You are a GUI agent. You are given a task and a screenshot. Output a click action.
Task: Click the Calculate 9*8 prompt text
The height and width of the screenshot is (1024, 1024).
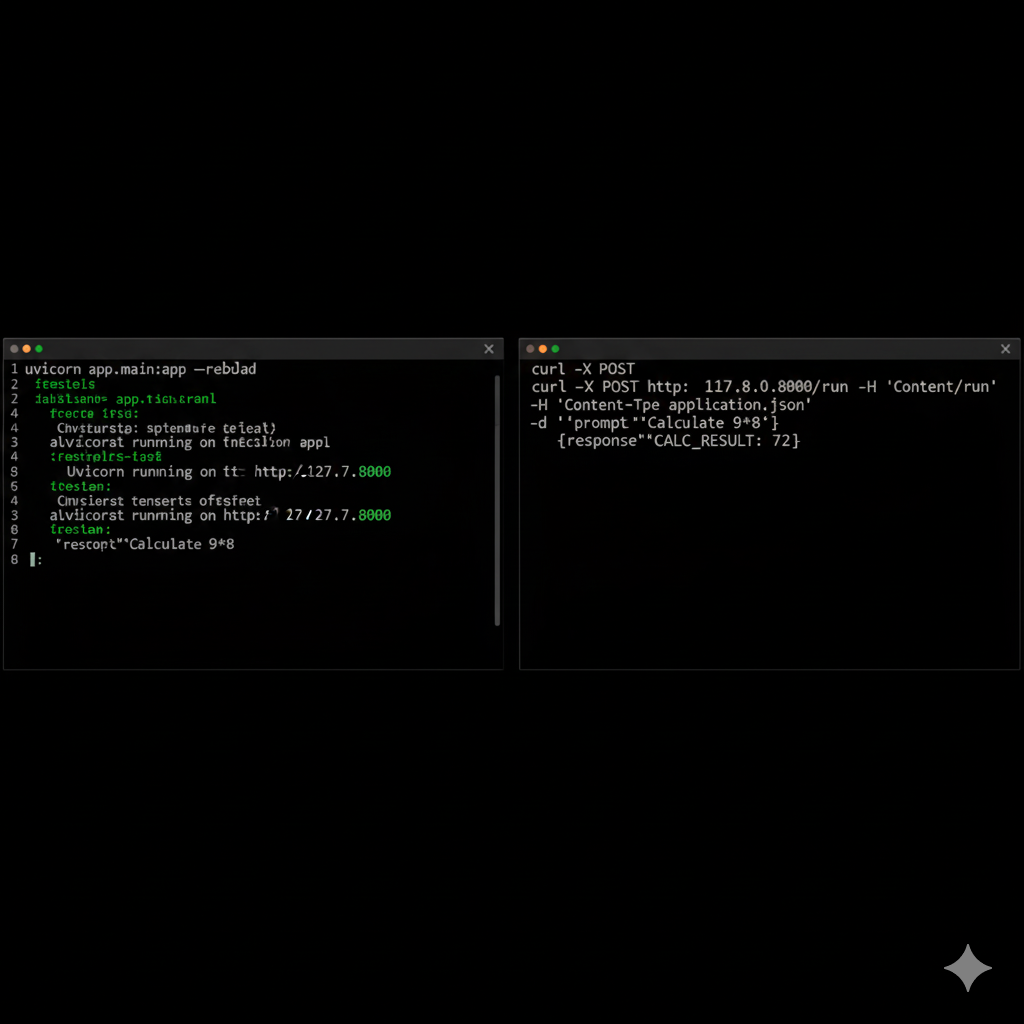pos(700,422)
